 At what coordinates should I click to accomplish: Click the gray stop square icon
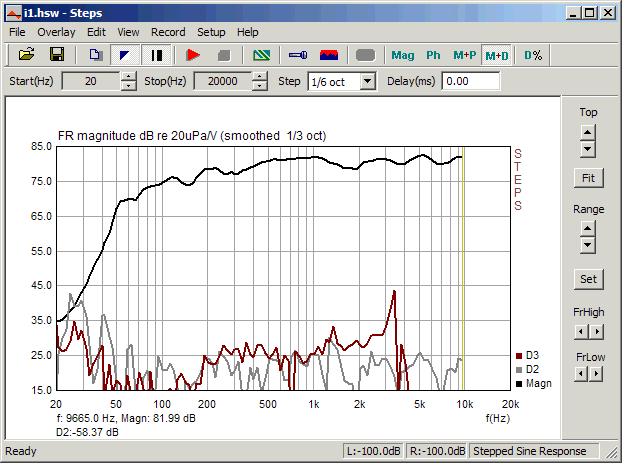(x=224, y=54)
